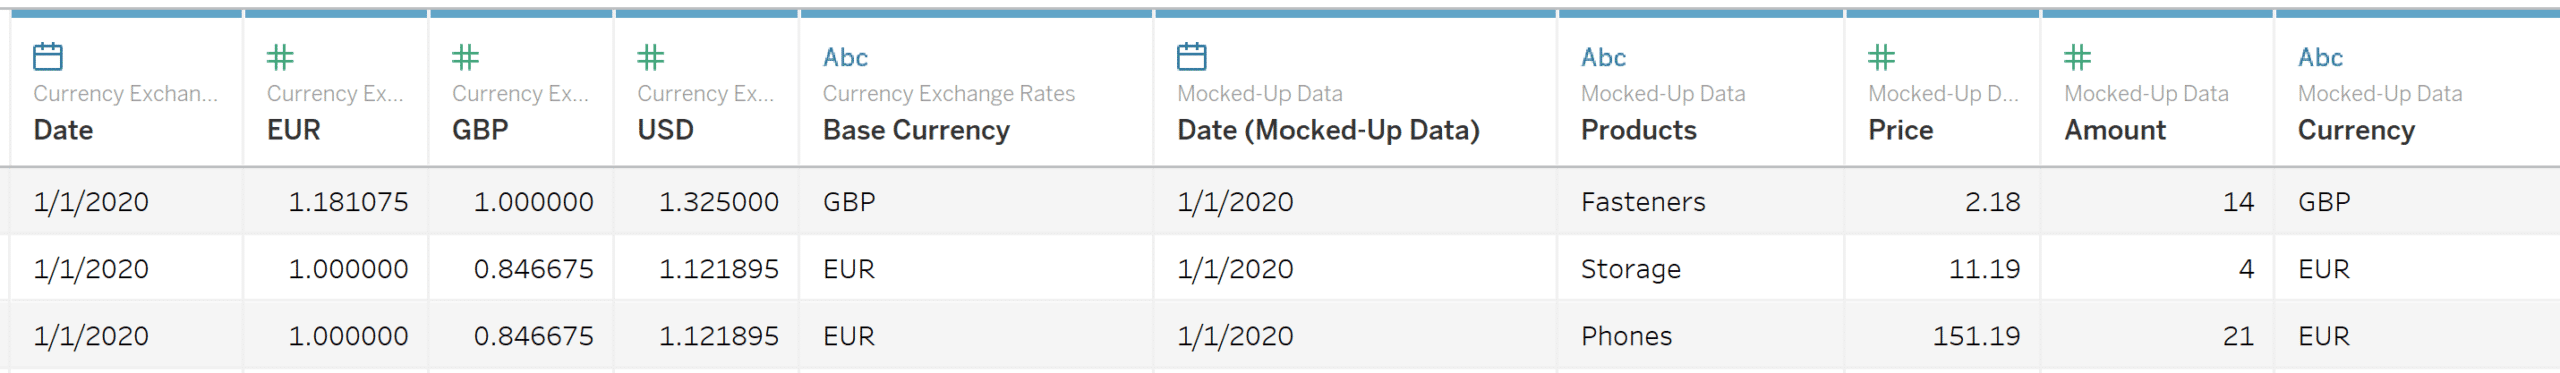Image resolution: width=2560 pixels, height=373 pixels.
Task: Click Abc type icon above Products
Action: 1603,57
